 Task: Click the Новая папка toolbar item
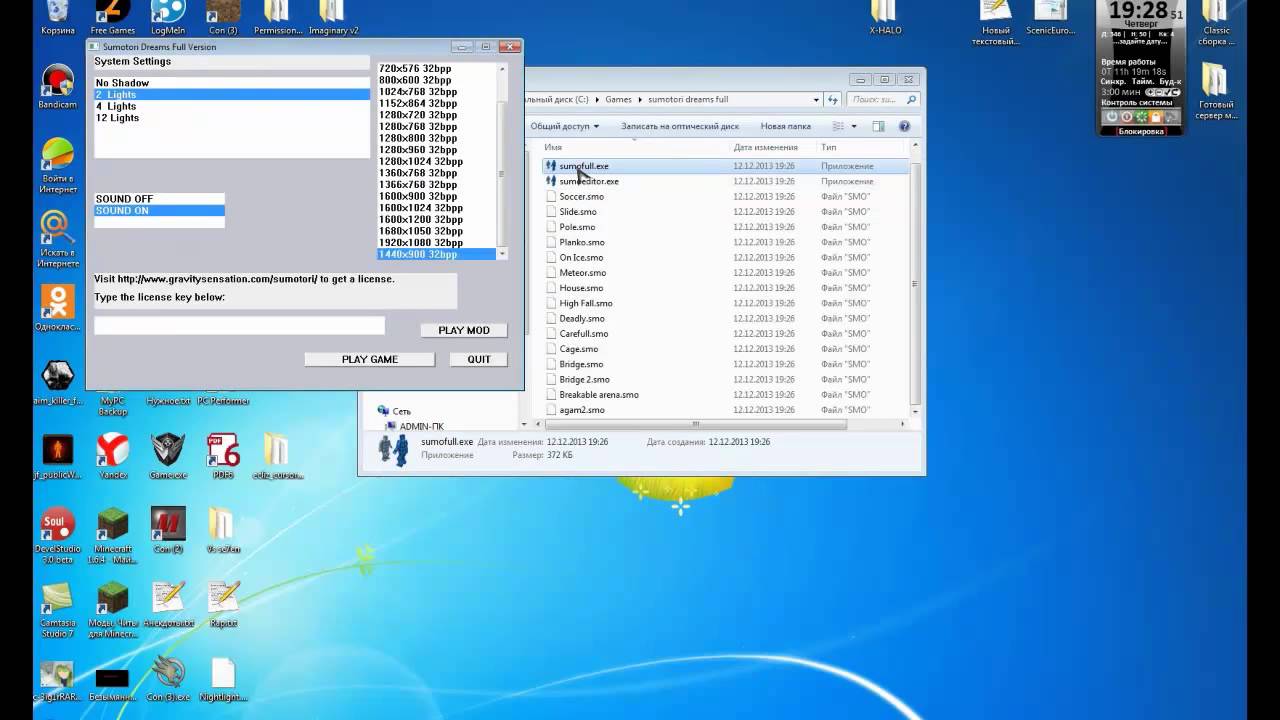[x=785, y=126]
